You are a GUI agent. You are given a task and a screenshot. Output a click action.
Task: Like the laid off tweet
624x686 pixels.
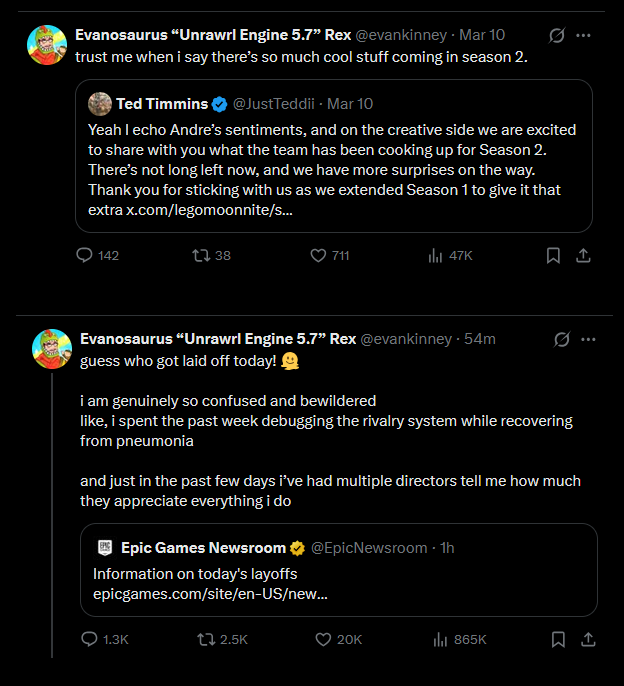[x=323, y=639]
